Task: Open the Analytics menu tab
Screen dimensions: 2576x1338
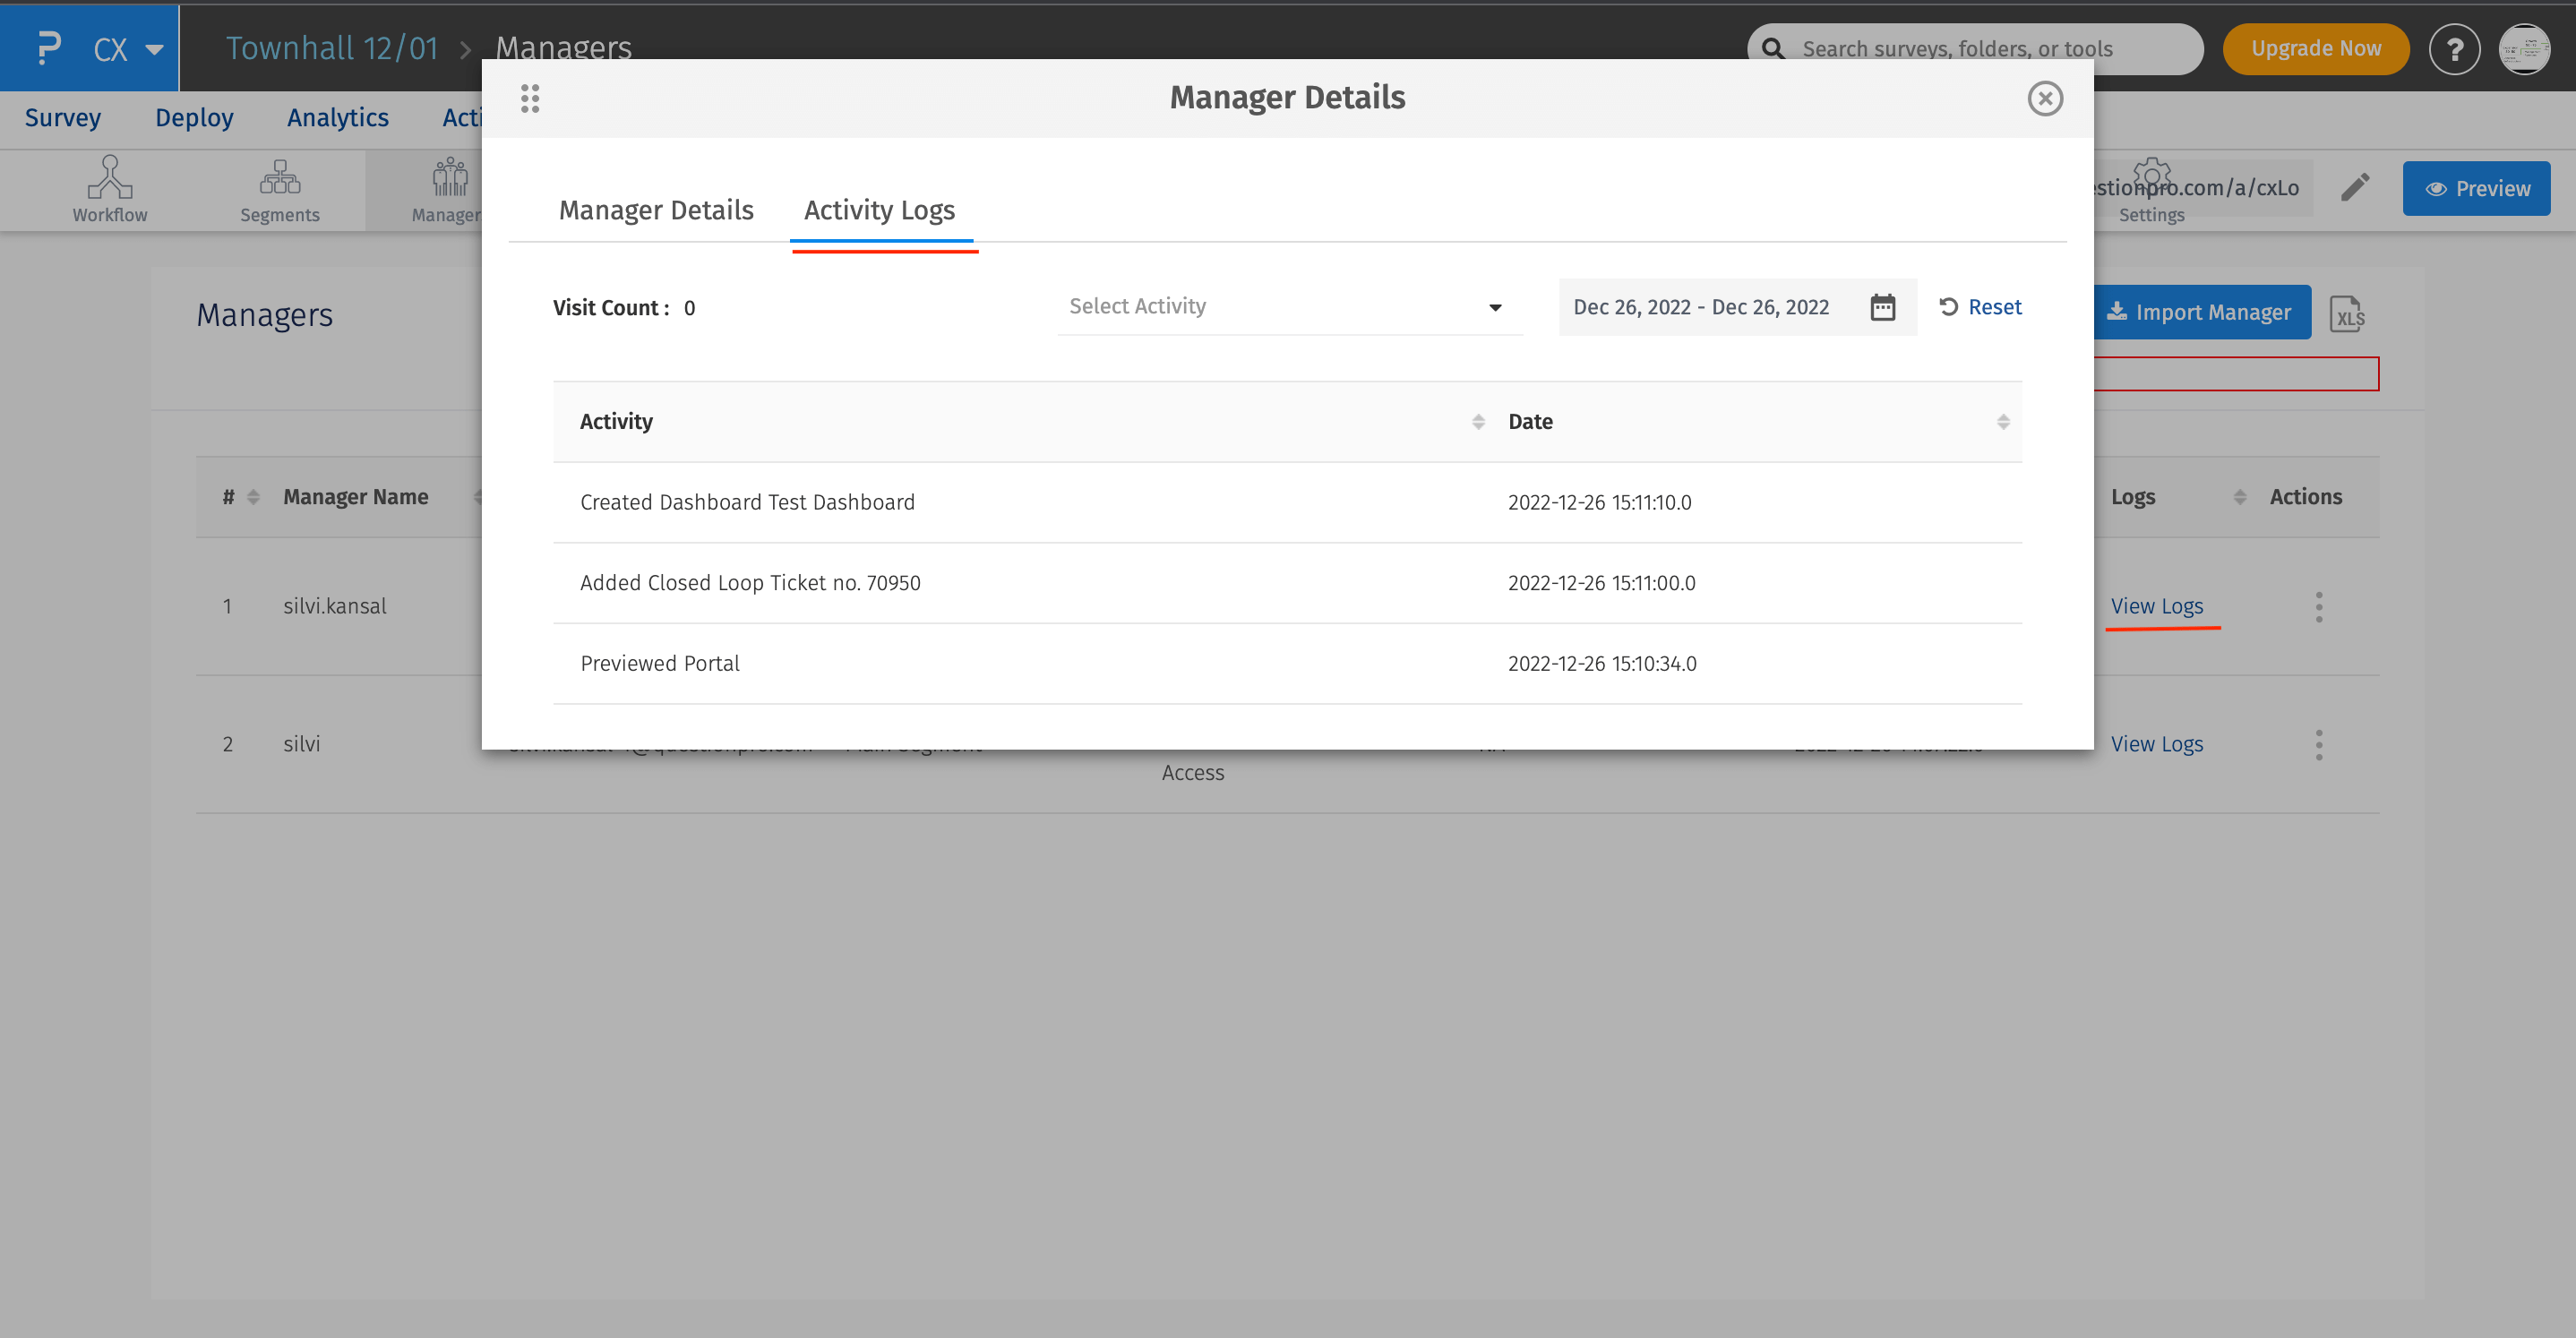Action: pyautogui.click(x=337, y=118)
